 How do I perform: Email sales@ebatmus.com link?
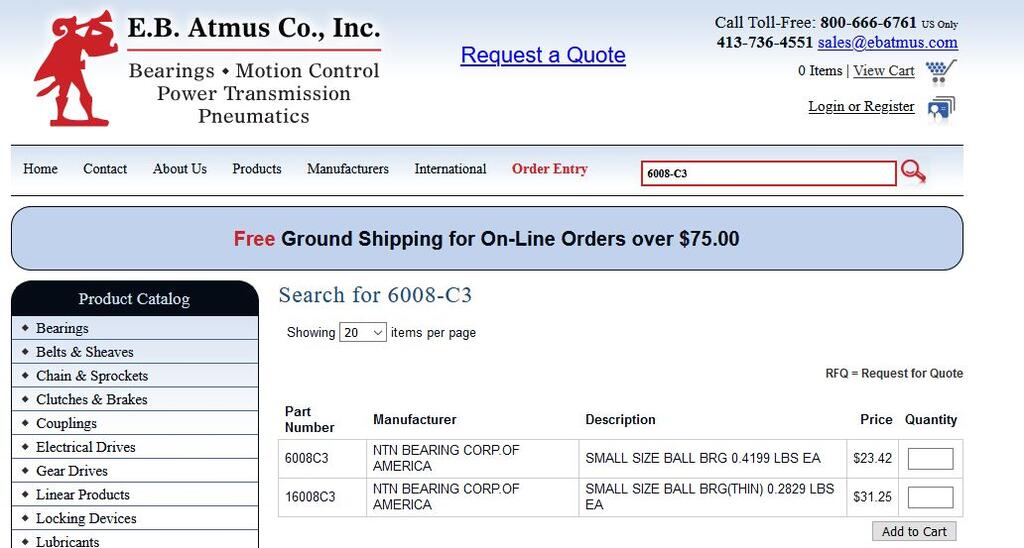(888, 42)
